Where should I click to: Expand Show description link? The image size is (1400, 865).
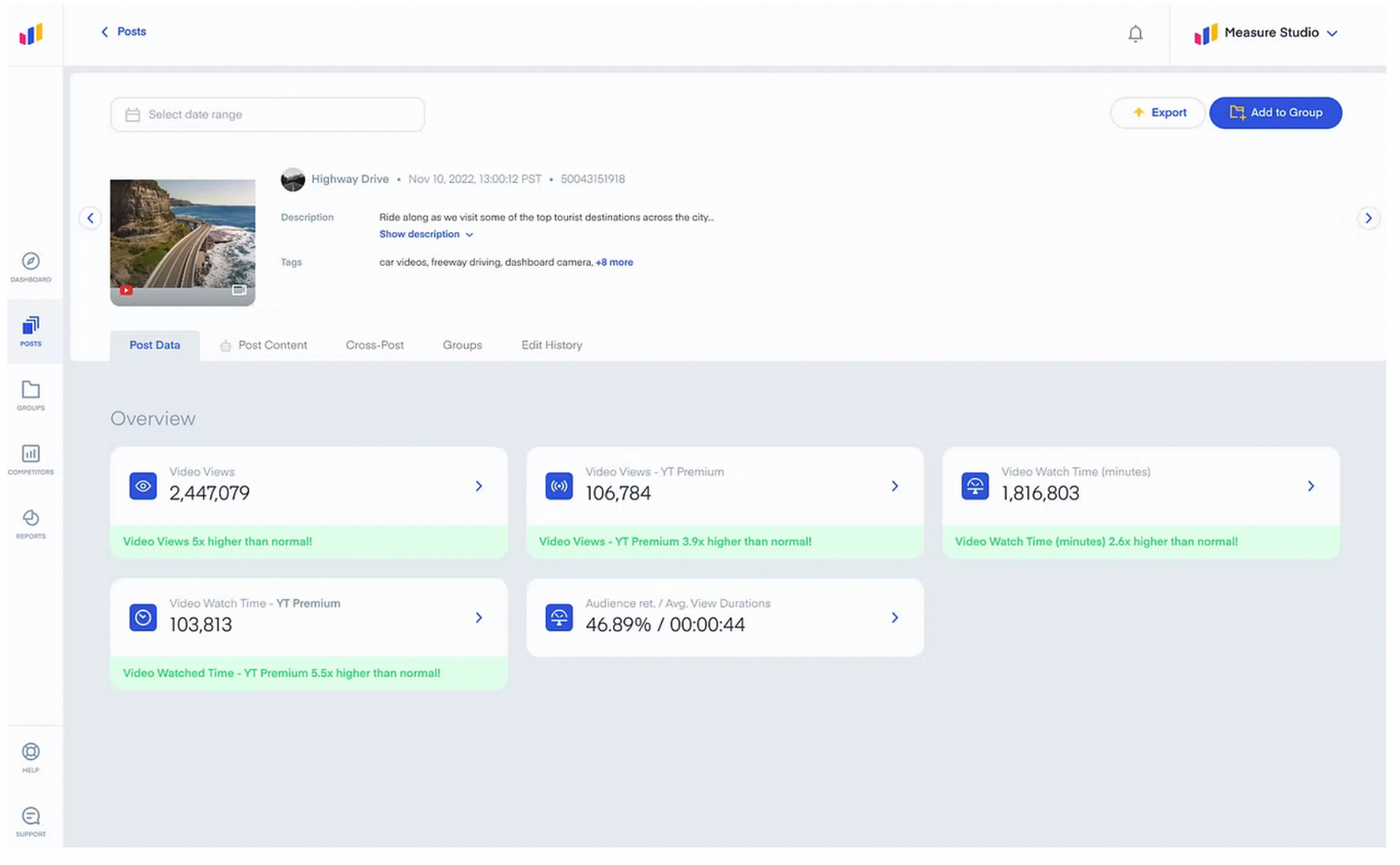pyautogui.click(x=426, y=234)
